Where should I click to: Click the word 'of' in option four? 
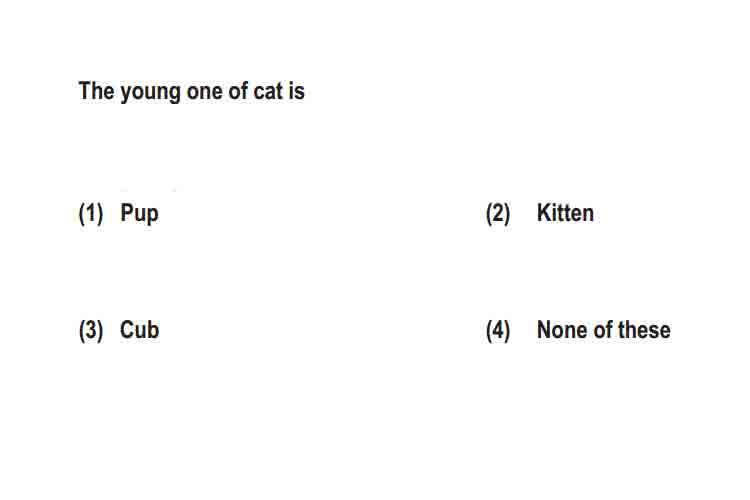[604, 330]
